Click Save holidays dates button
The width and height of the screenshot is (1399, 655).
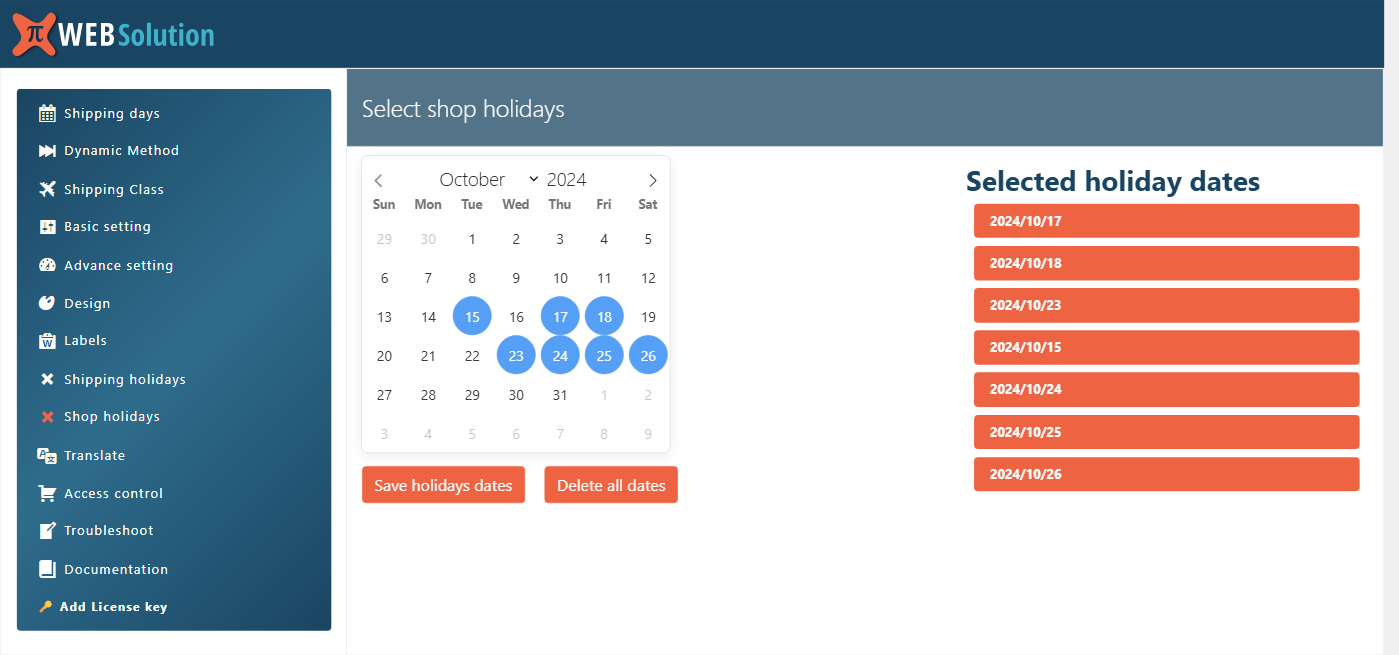tap(443, 484)
